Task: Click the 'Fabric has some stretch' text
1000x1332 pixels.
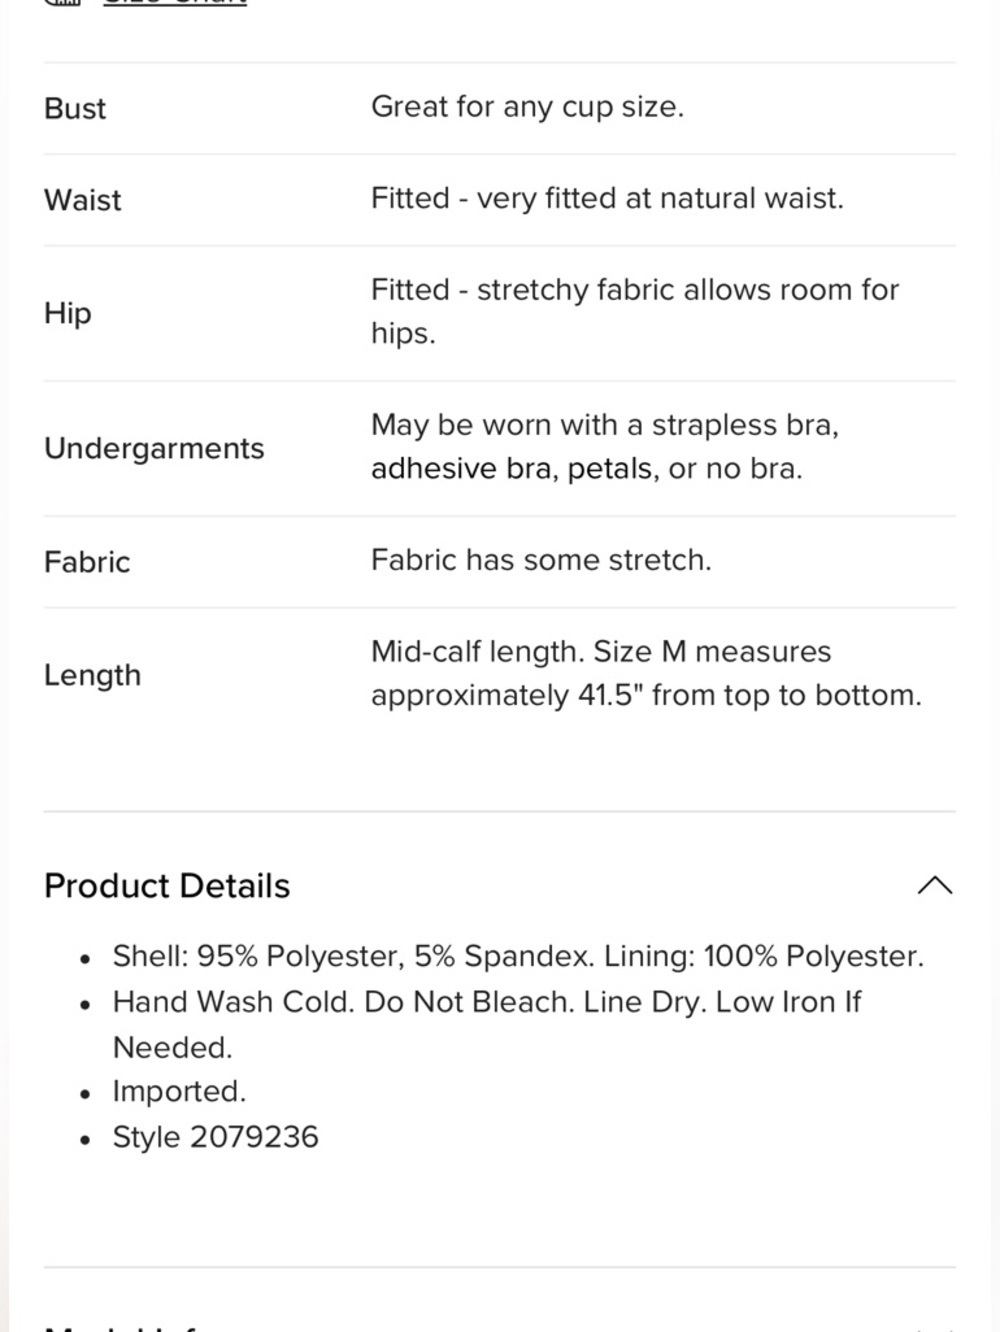Action: click(541, 560)
